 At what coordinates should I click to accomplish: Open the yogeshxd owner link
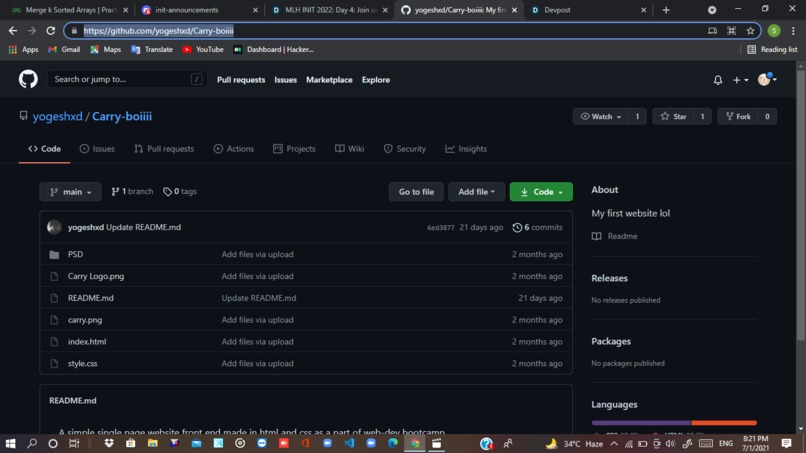(x=58, y=116)
